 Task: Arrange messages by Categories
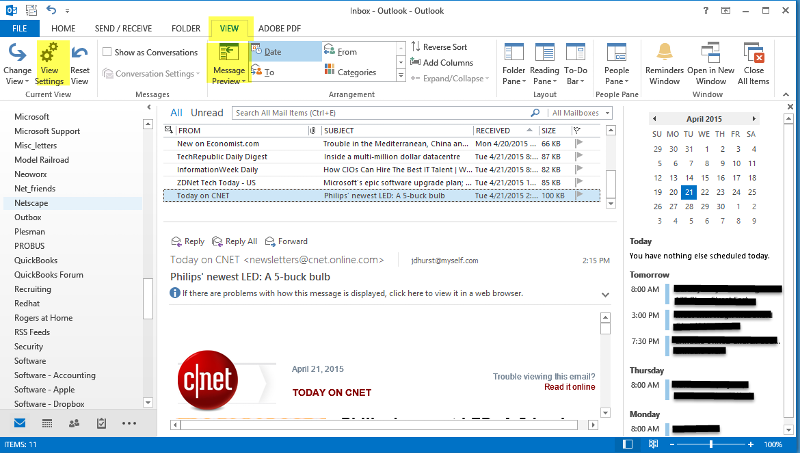(x=358, y=72)
